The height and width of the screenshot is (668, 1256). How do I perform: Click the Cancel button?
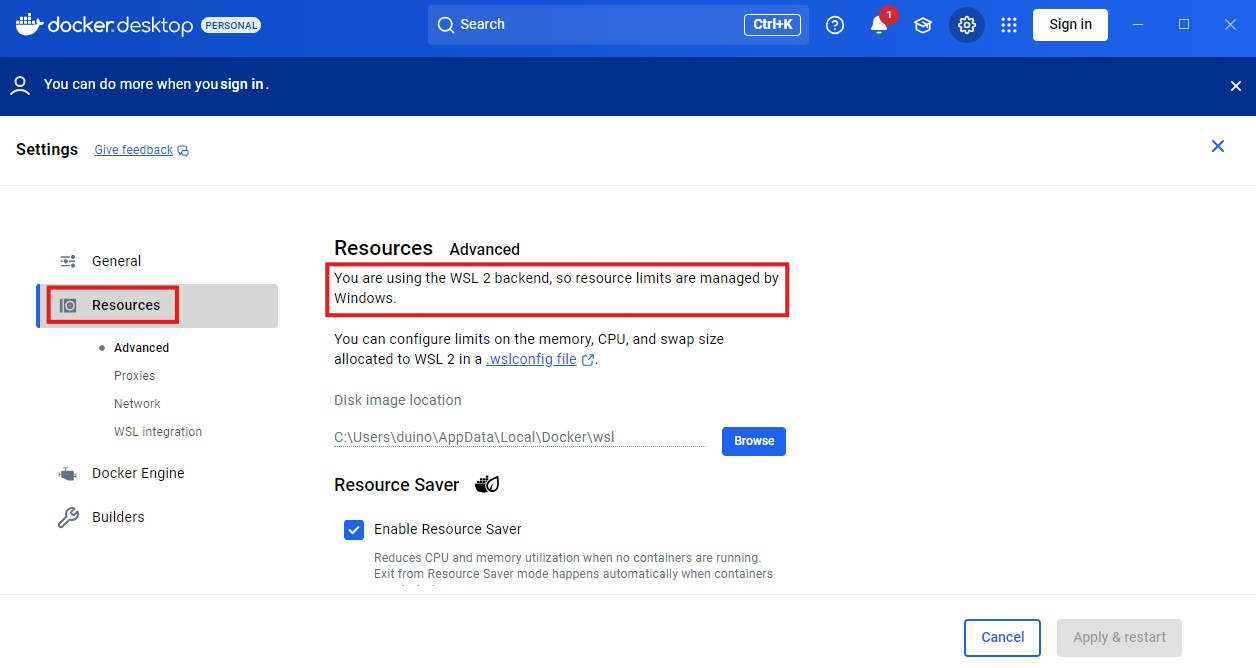click(1002, 638)
